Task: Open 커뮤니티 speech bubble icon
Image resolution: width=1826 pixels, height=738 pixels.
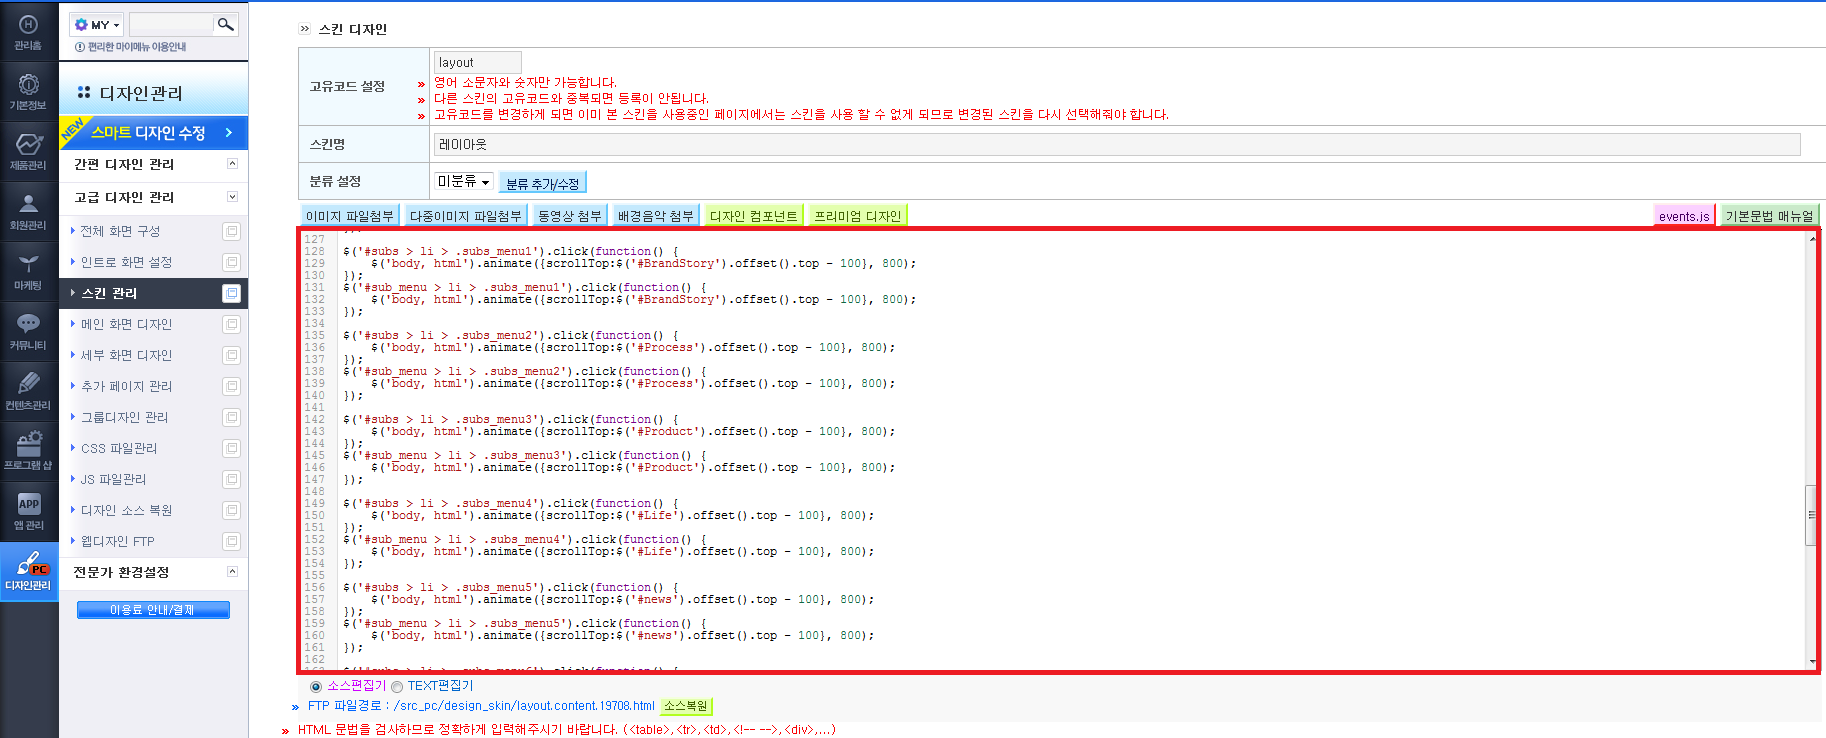Action: tap(28, 331)
